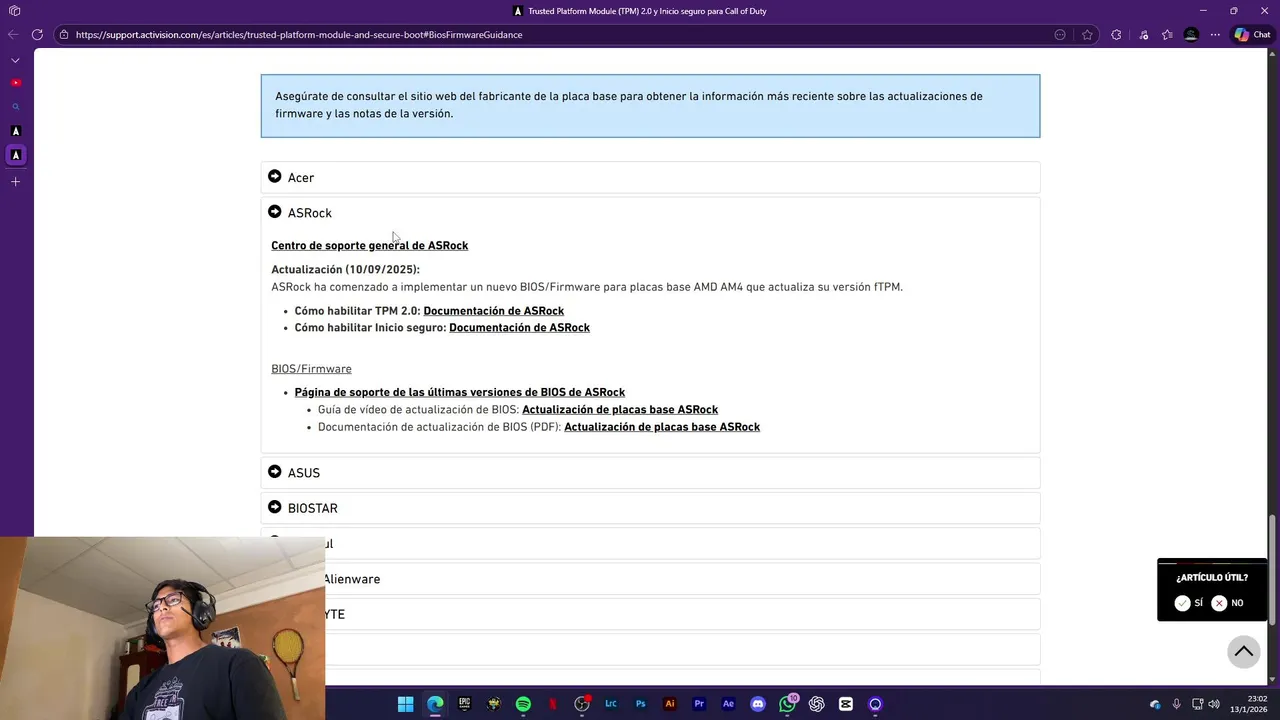Launch Epic Games from the taskbar
This screenshot has width=1280, height=720.
[464, 704]
